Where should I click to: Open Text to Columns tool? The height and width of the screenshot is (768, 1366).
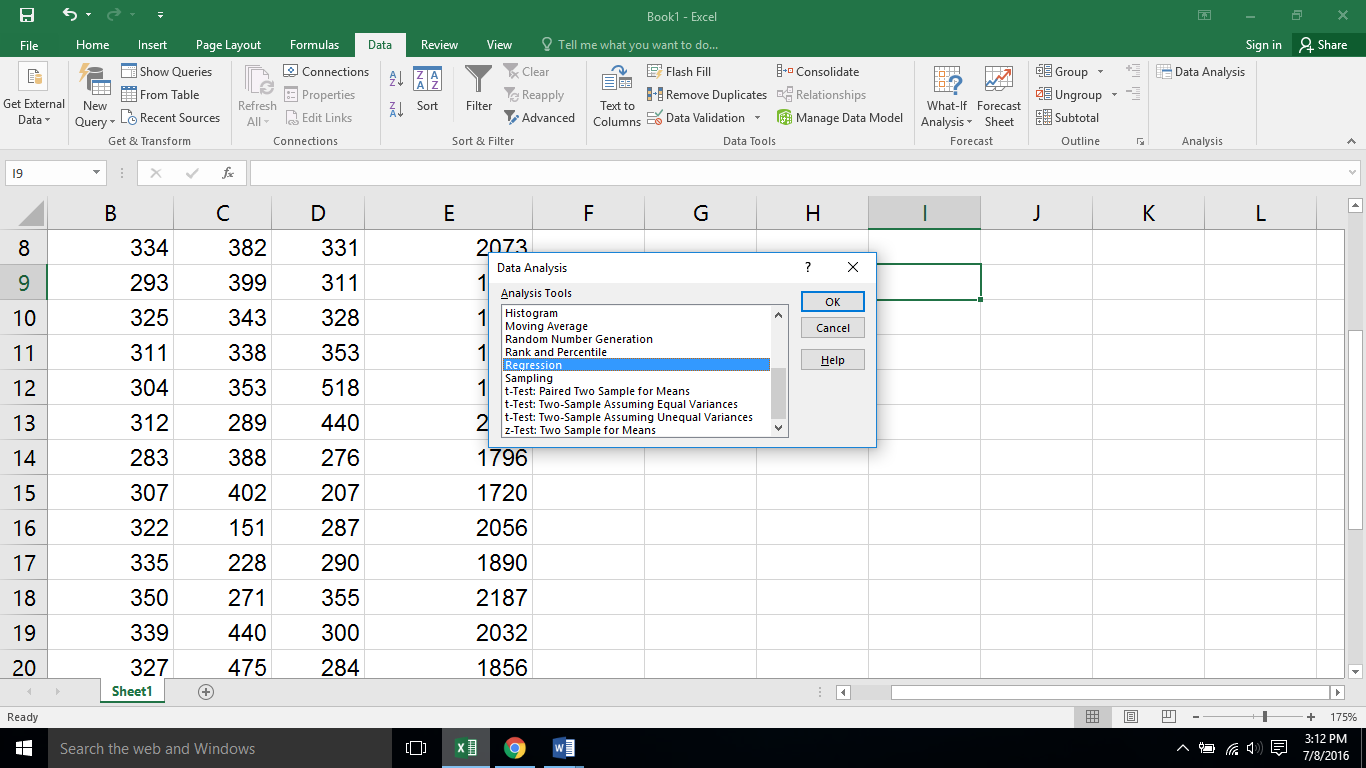617,96
